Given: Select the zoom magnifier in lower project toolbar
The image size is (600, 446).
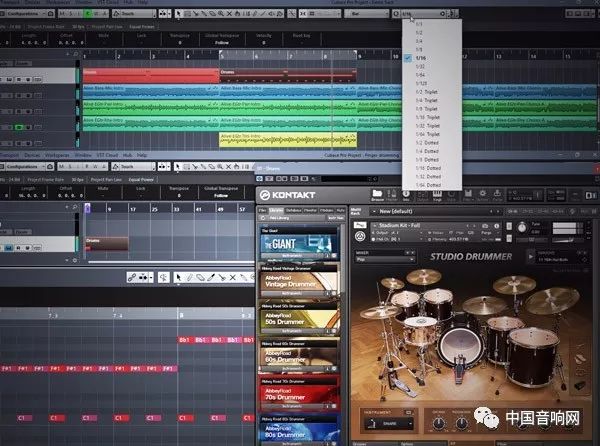Looking at the screenshot, I should (x=220, y=167).
